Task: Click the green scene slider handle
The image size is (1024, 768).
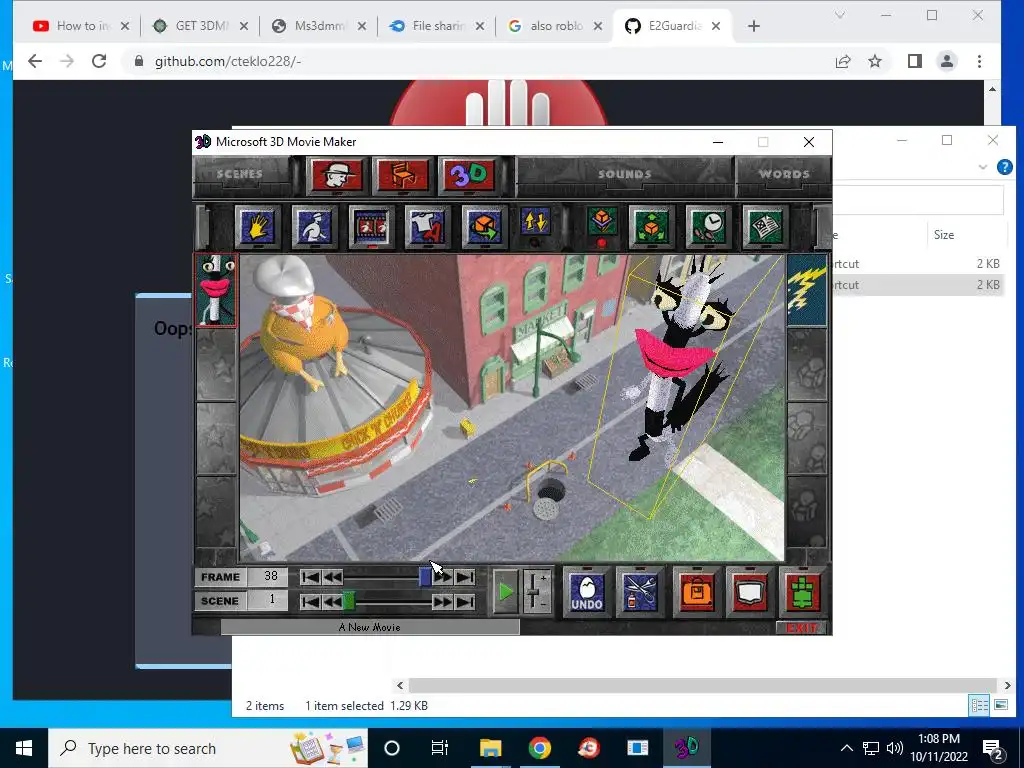Action: (x=349, y=601)
